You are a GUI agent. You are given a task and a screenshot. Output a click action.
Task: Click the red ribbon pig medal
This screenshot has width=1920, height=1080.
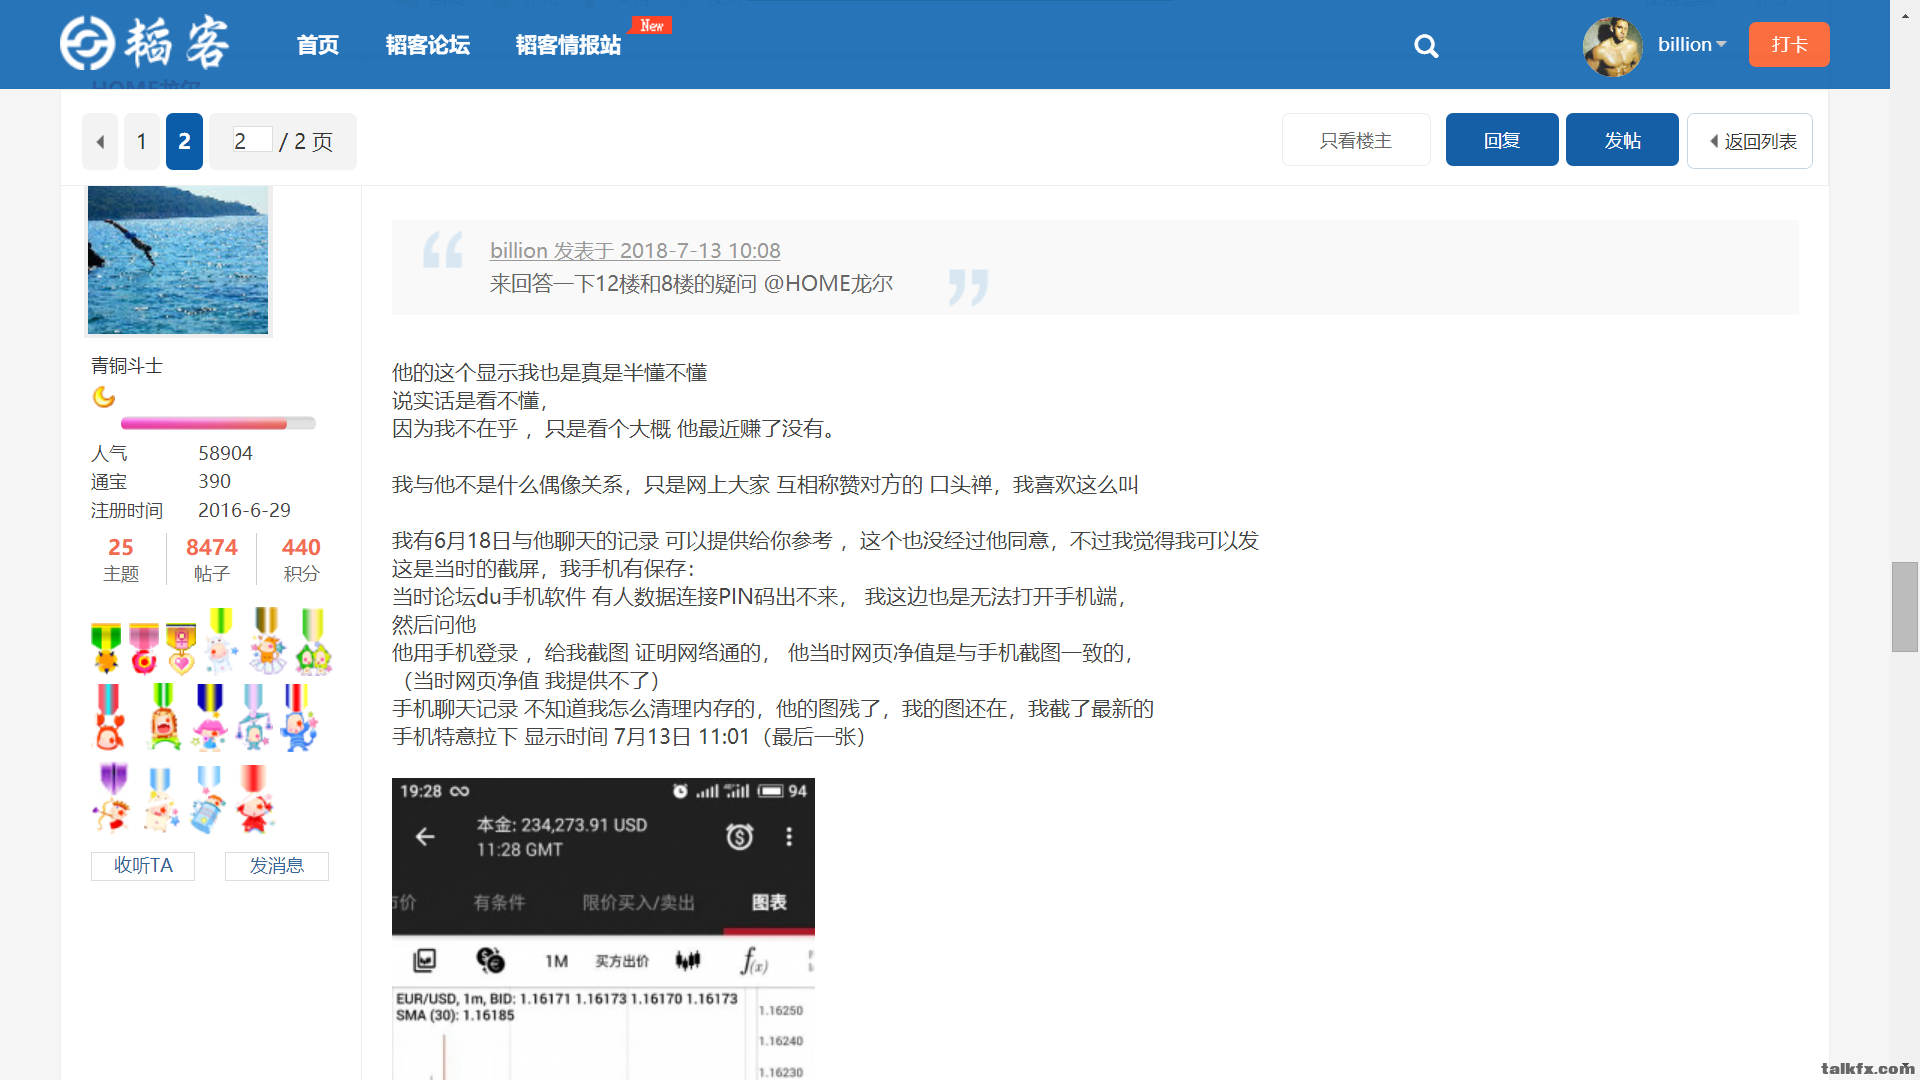click(x=255, y=798)
